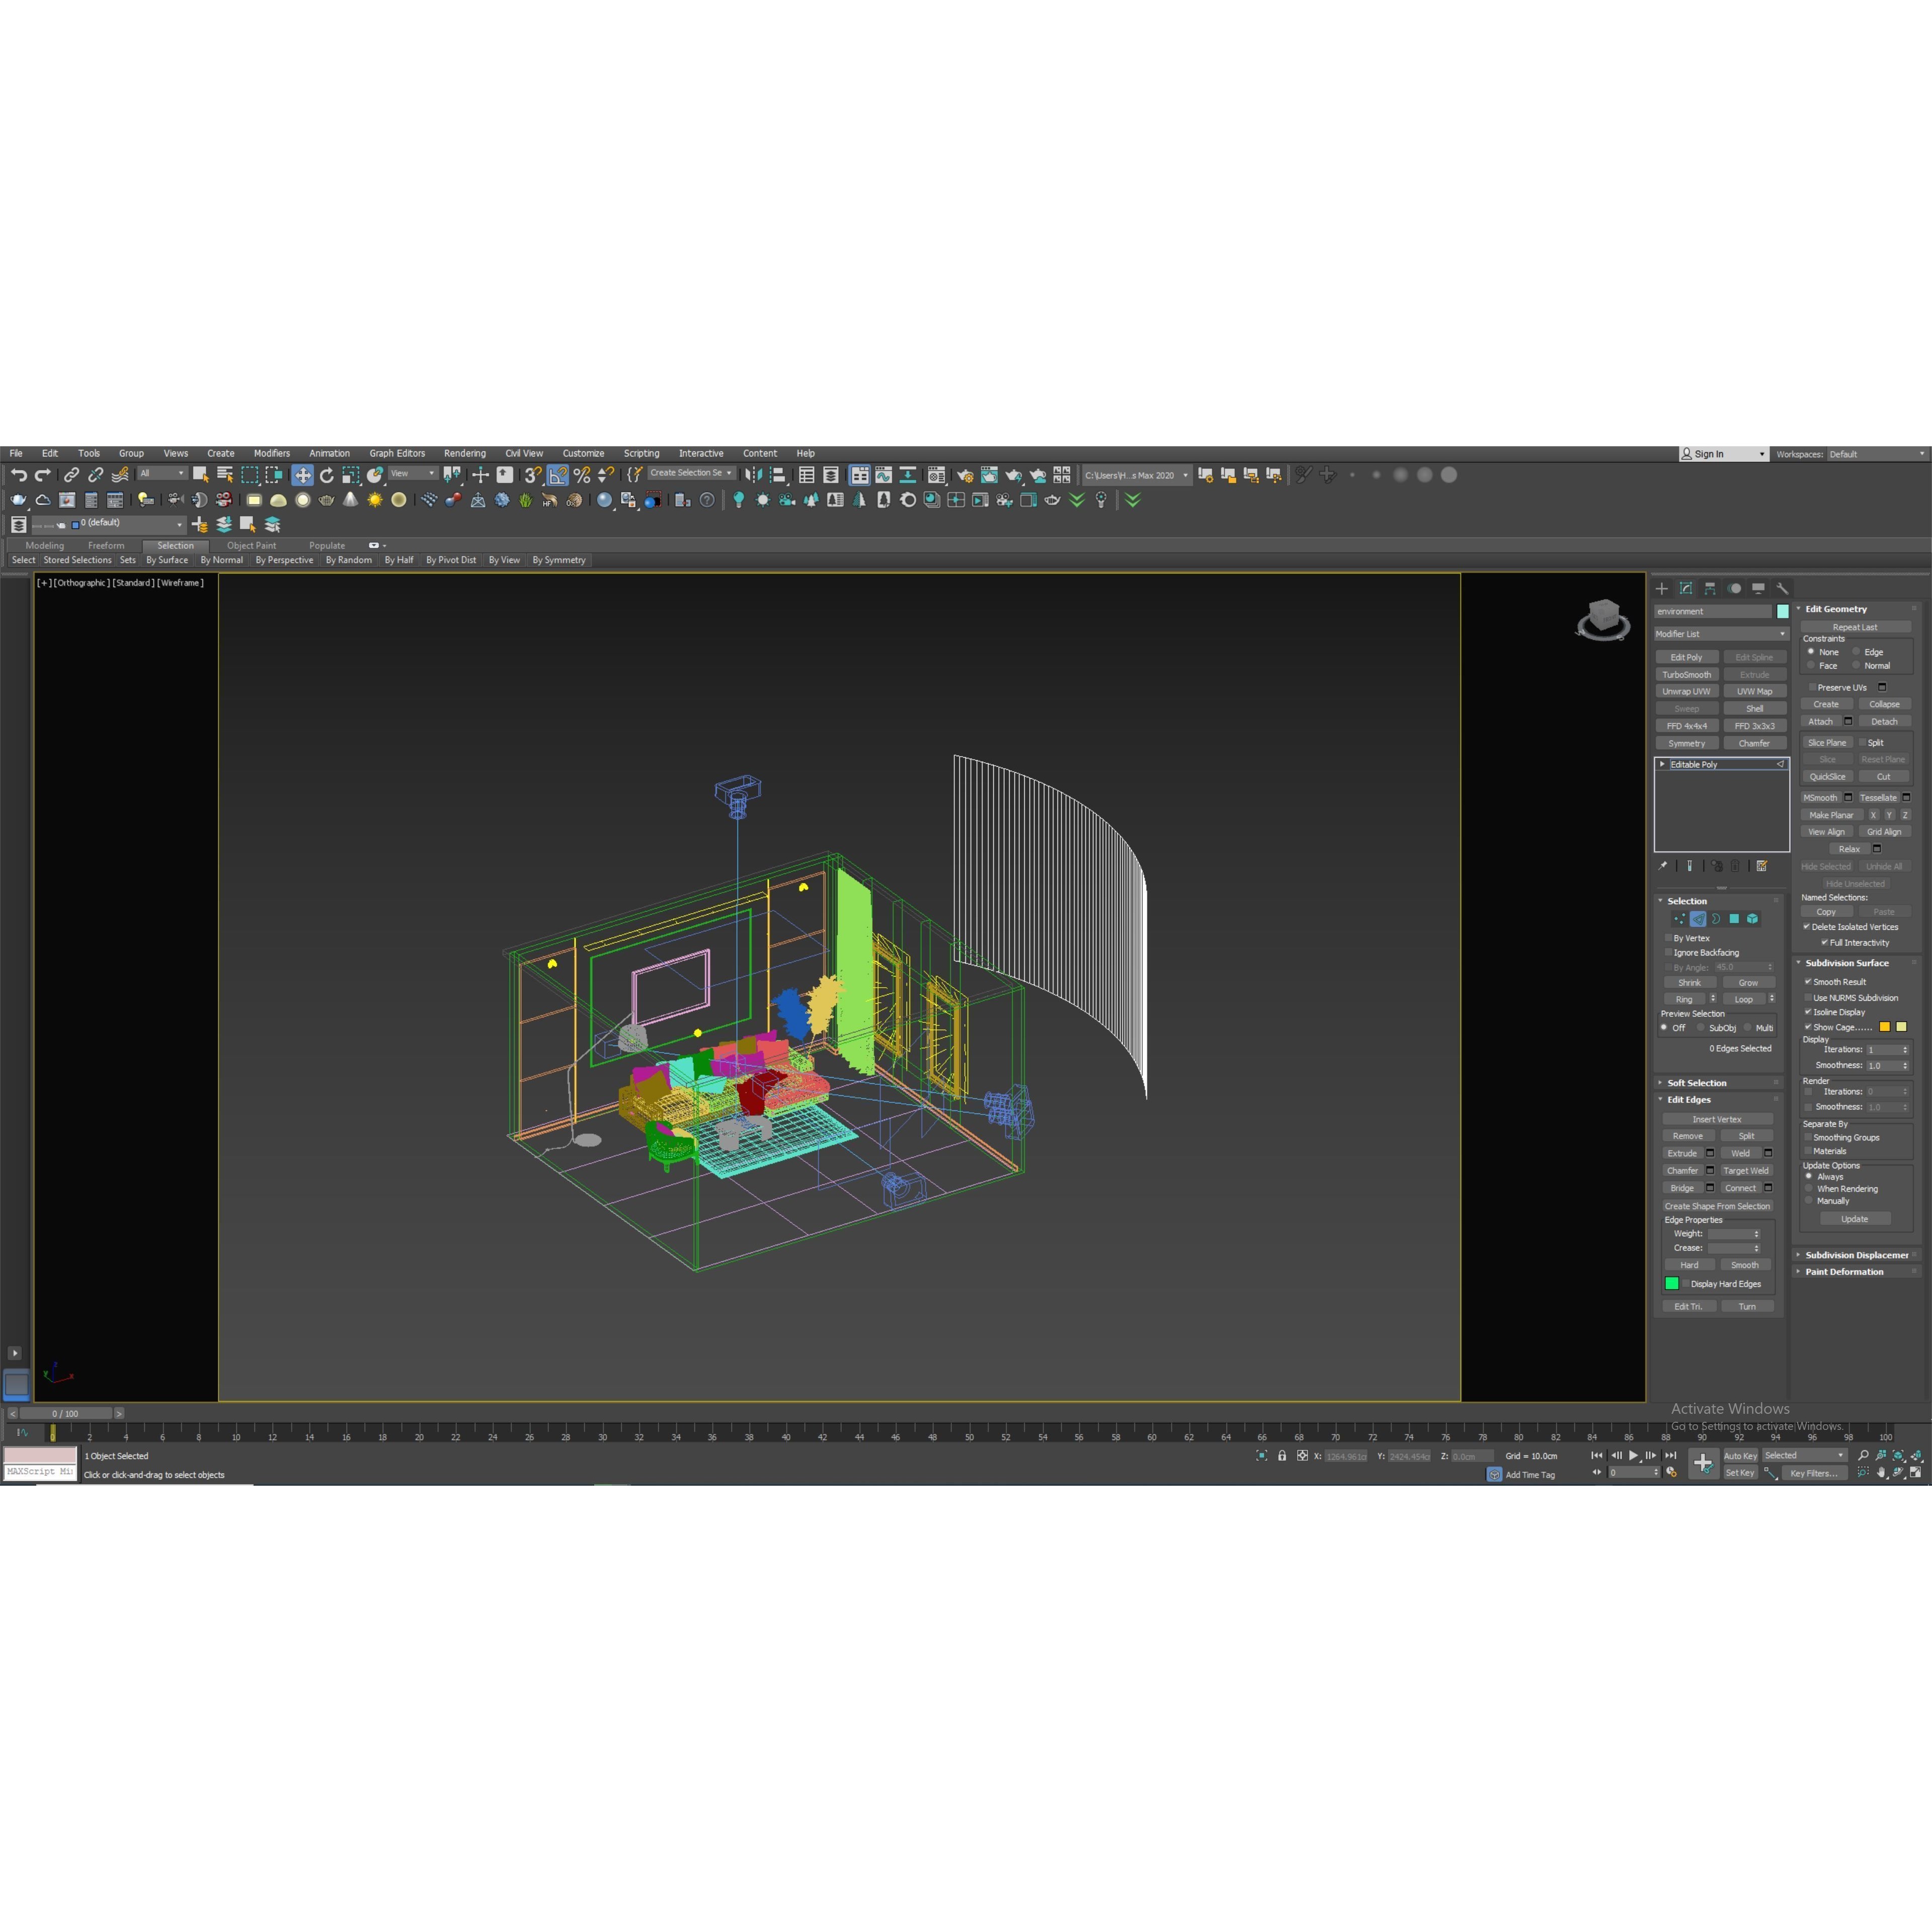
Task: Enable the Preserve UVs checkbox
Action: coord(1812,687)
